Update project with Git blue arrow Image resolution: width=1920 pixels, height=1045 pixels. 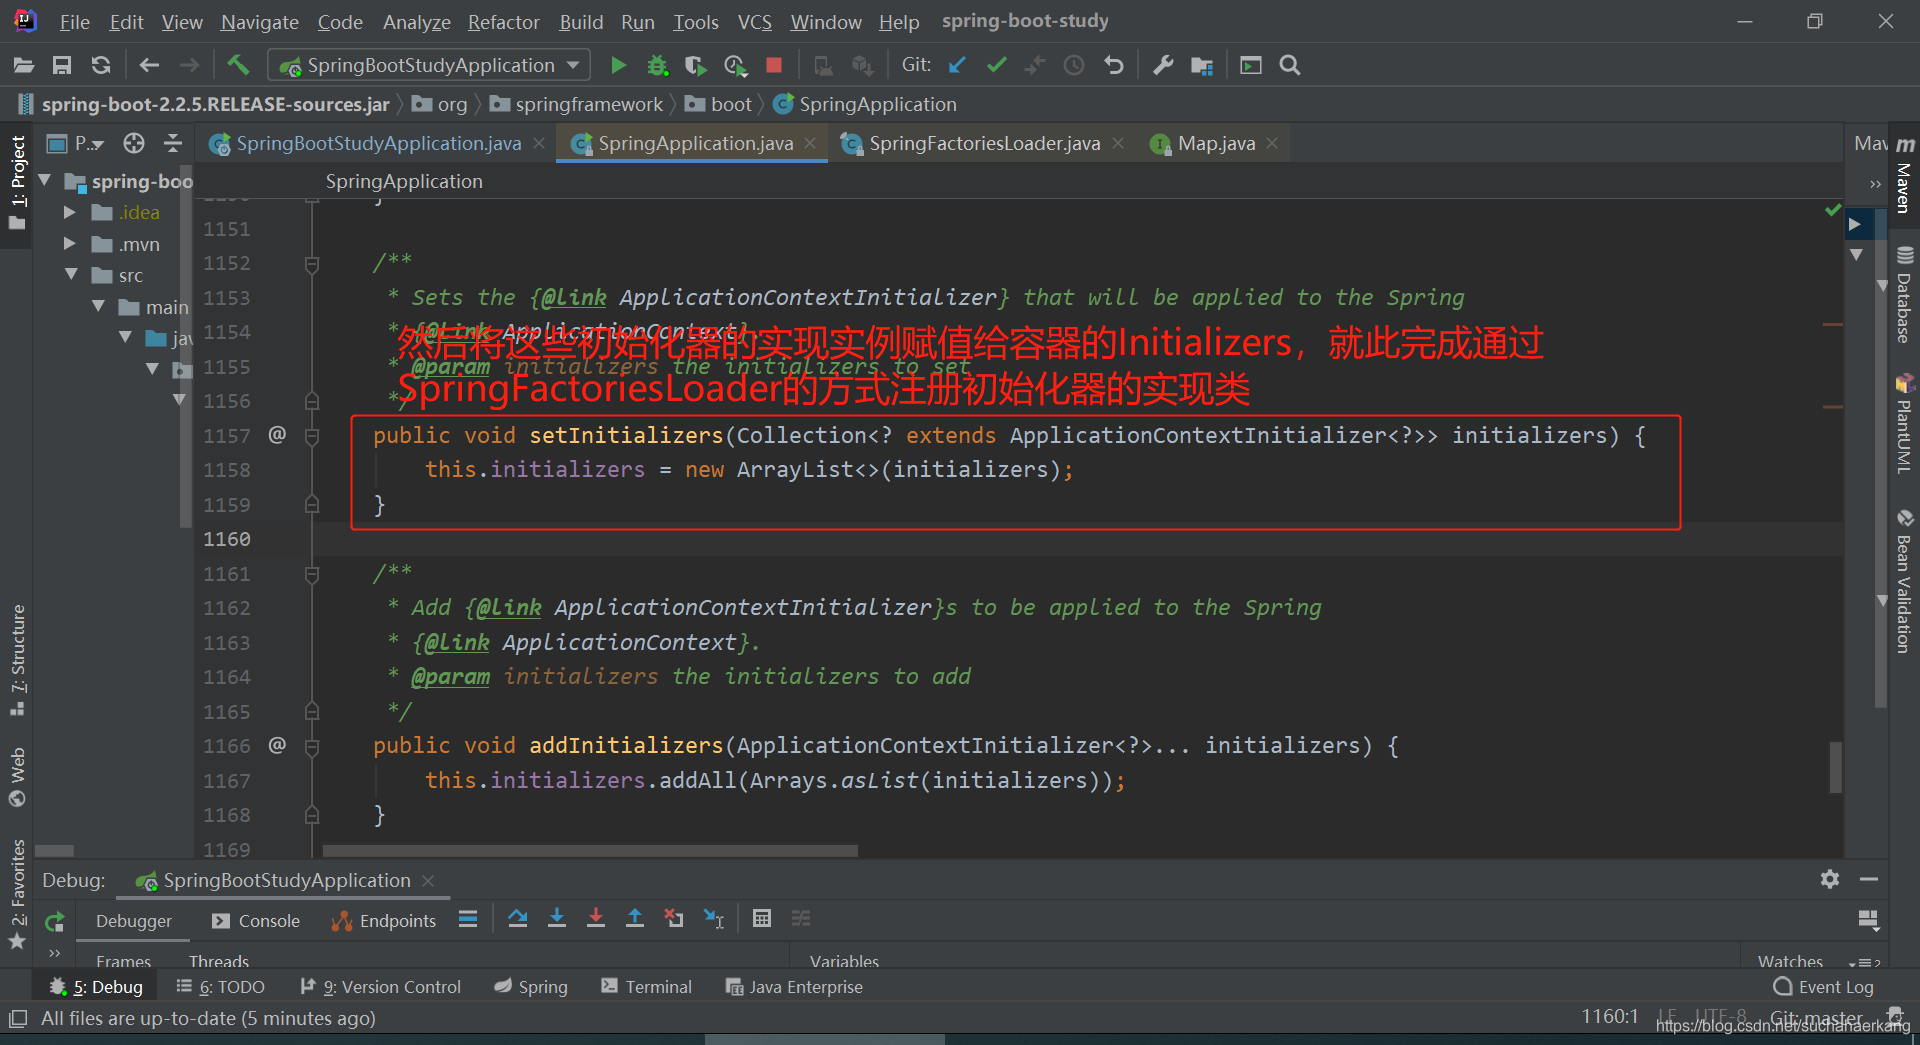(957, 65)
